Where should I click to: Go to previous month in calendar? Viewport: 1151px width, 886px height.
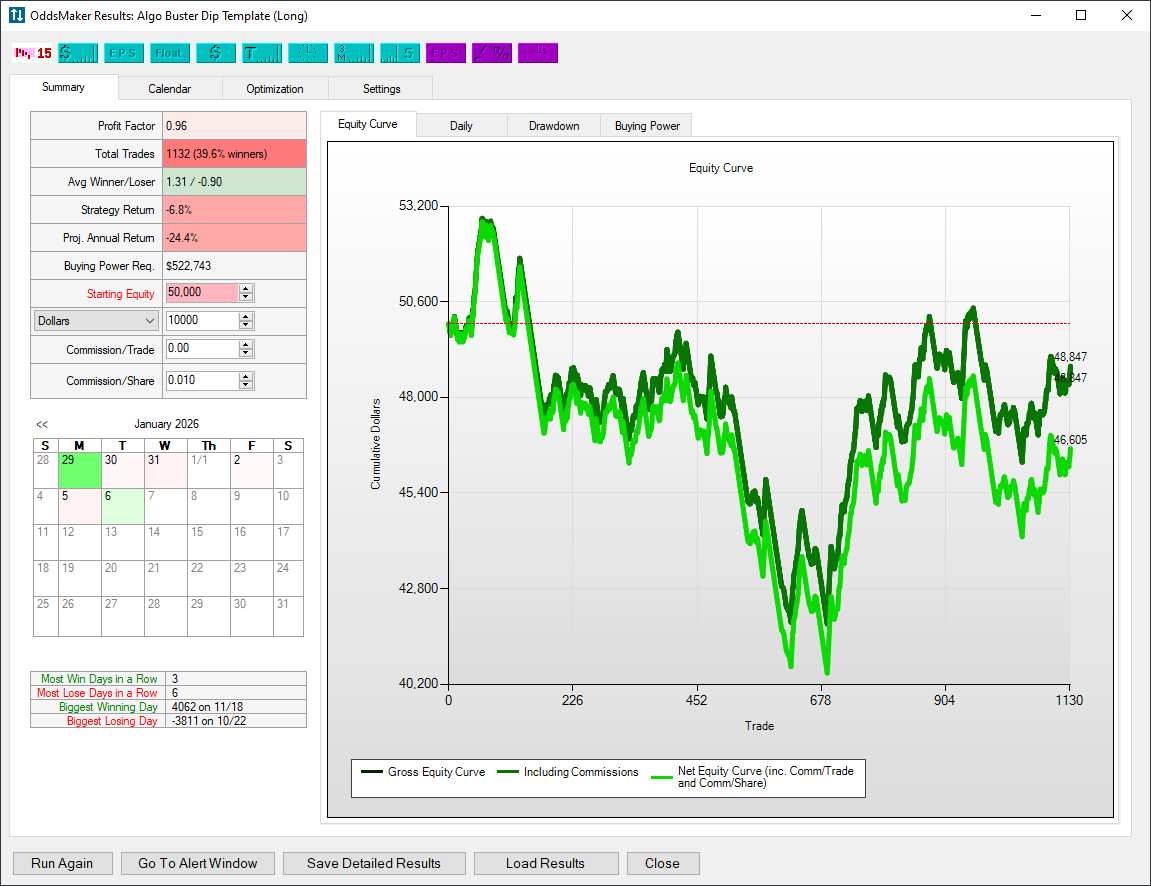coord(42,424)
